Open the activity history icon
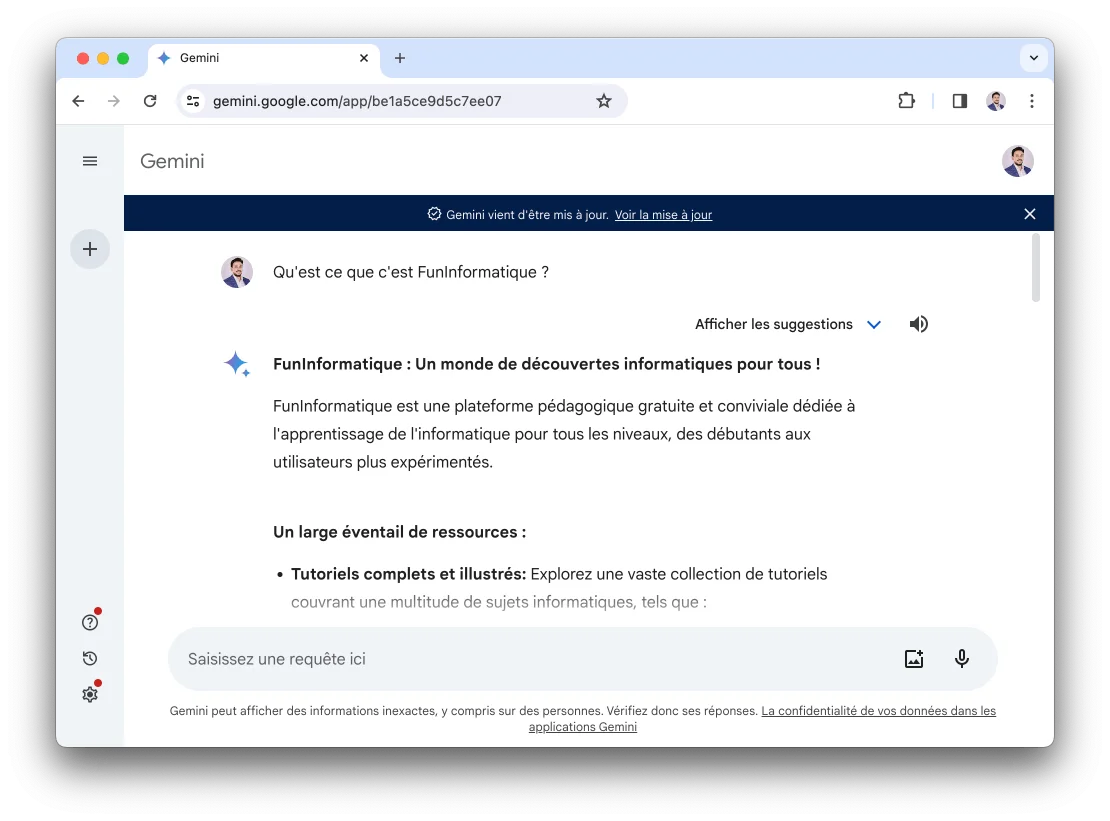This screenshot has height=821, width=1110. tap(90, 658)
